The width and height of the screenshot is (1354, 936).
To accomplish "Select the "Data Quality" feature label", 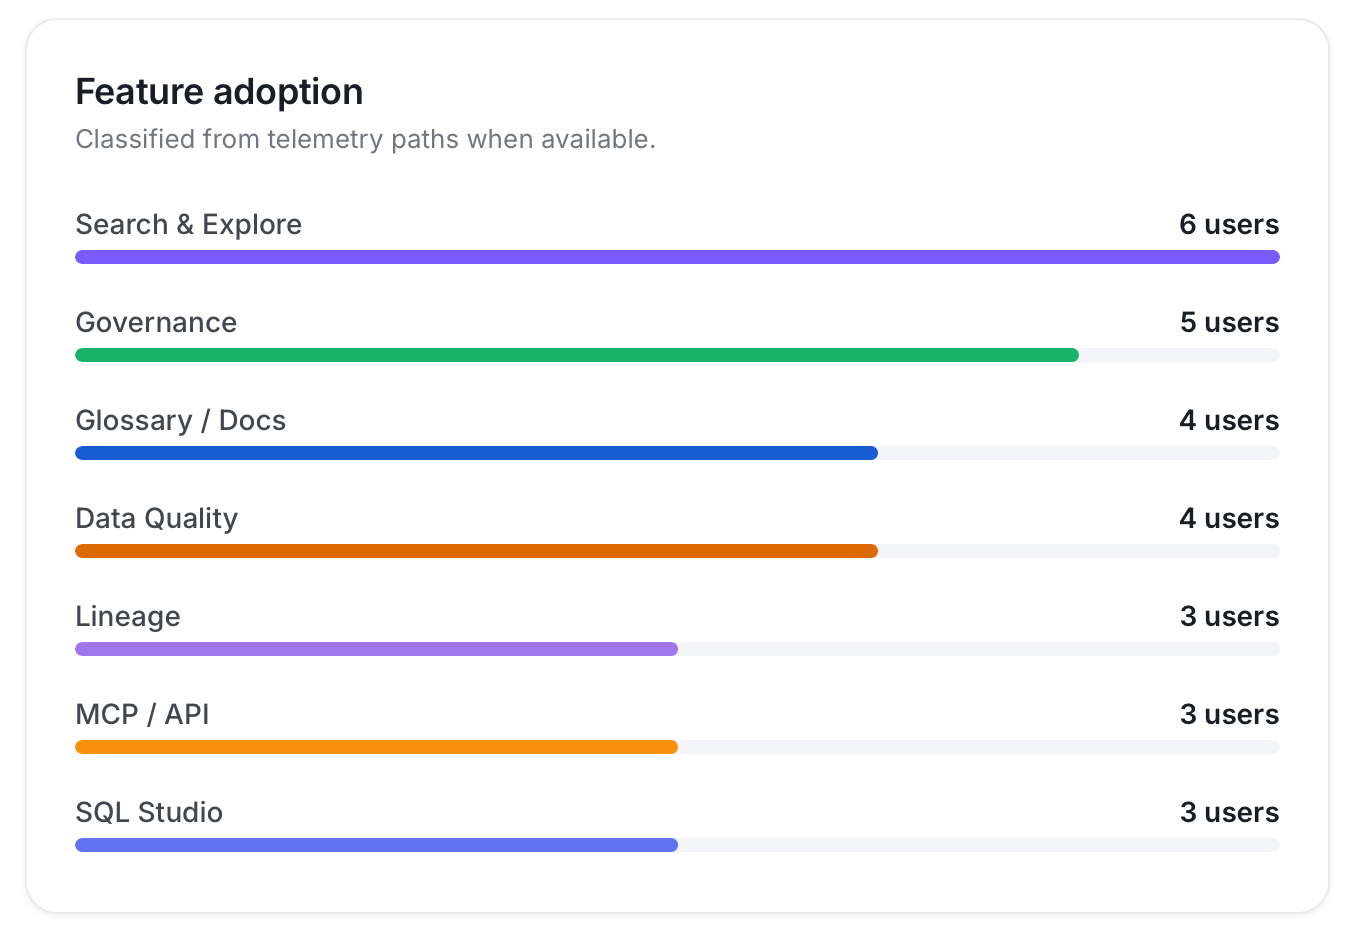I will click(156, 518).
